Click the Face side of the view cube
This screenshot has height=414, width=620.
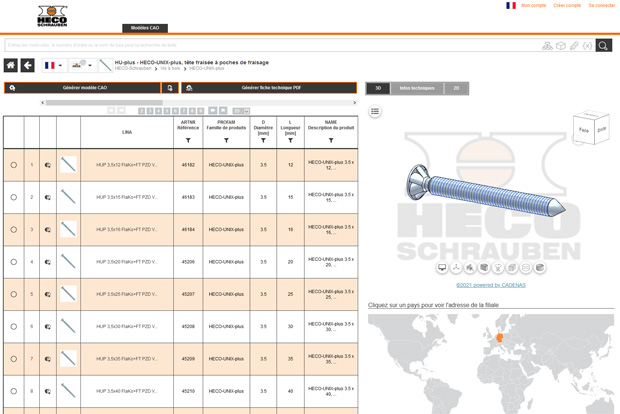(x=584, y=130)
